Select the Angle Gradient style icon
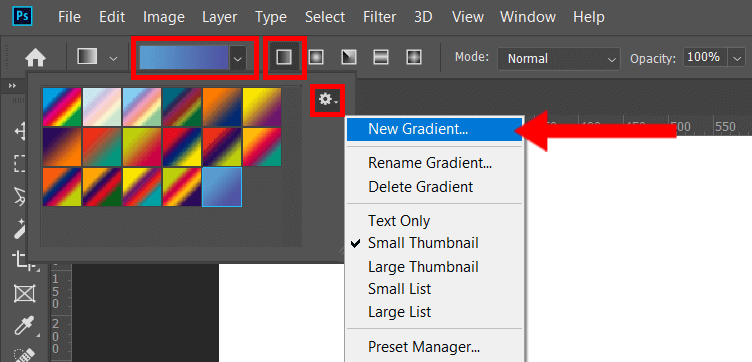 [x=349, y=58]
